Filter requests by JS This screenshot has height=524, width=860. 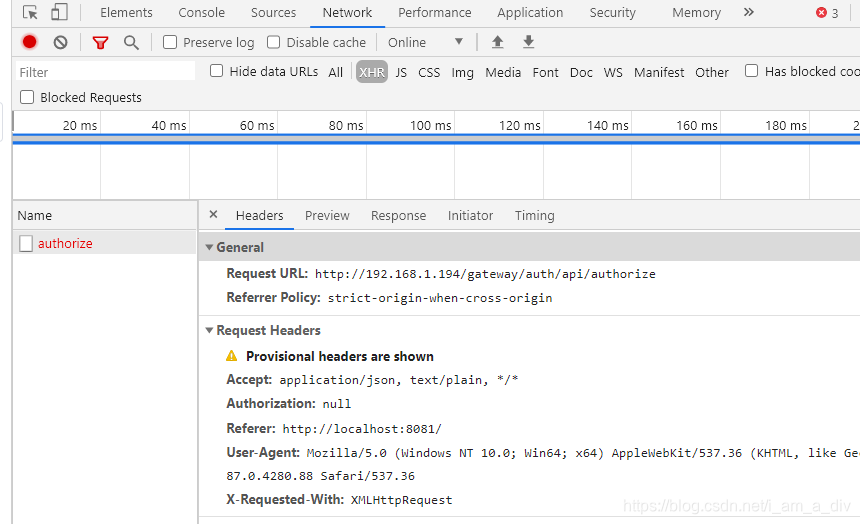(401, 72)
